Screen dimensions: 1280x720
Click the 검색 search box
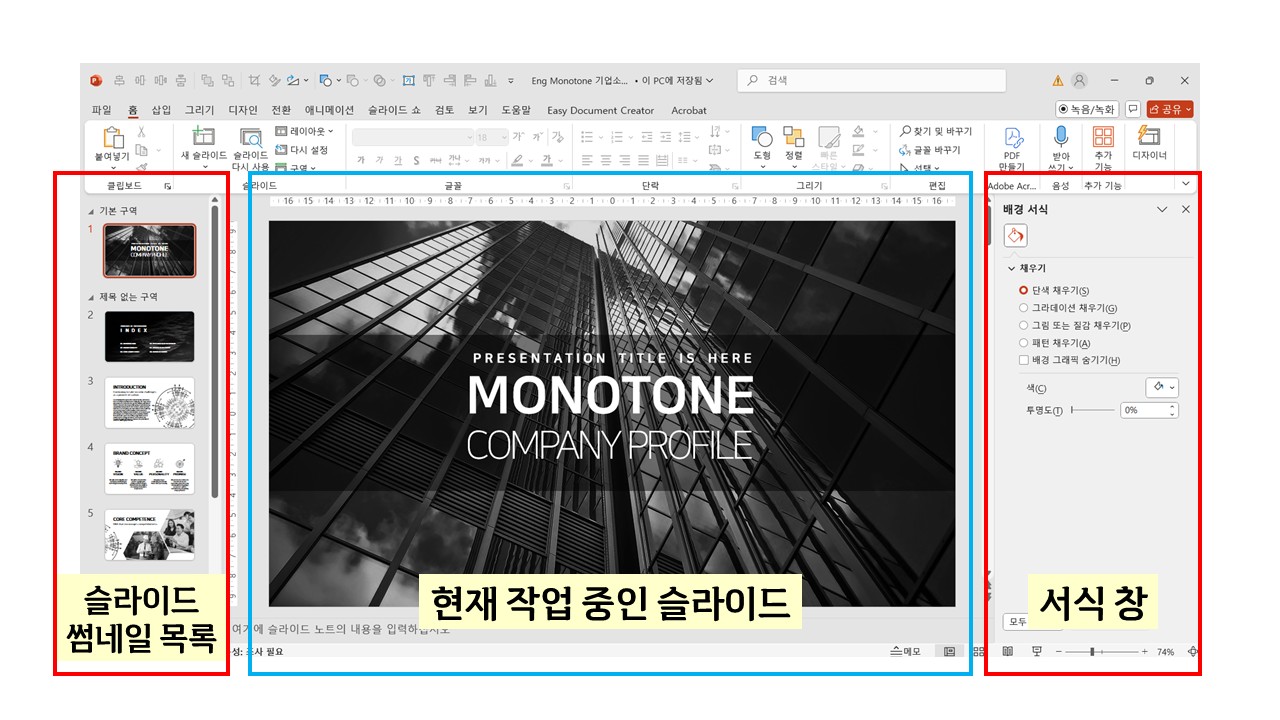872,81
